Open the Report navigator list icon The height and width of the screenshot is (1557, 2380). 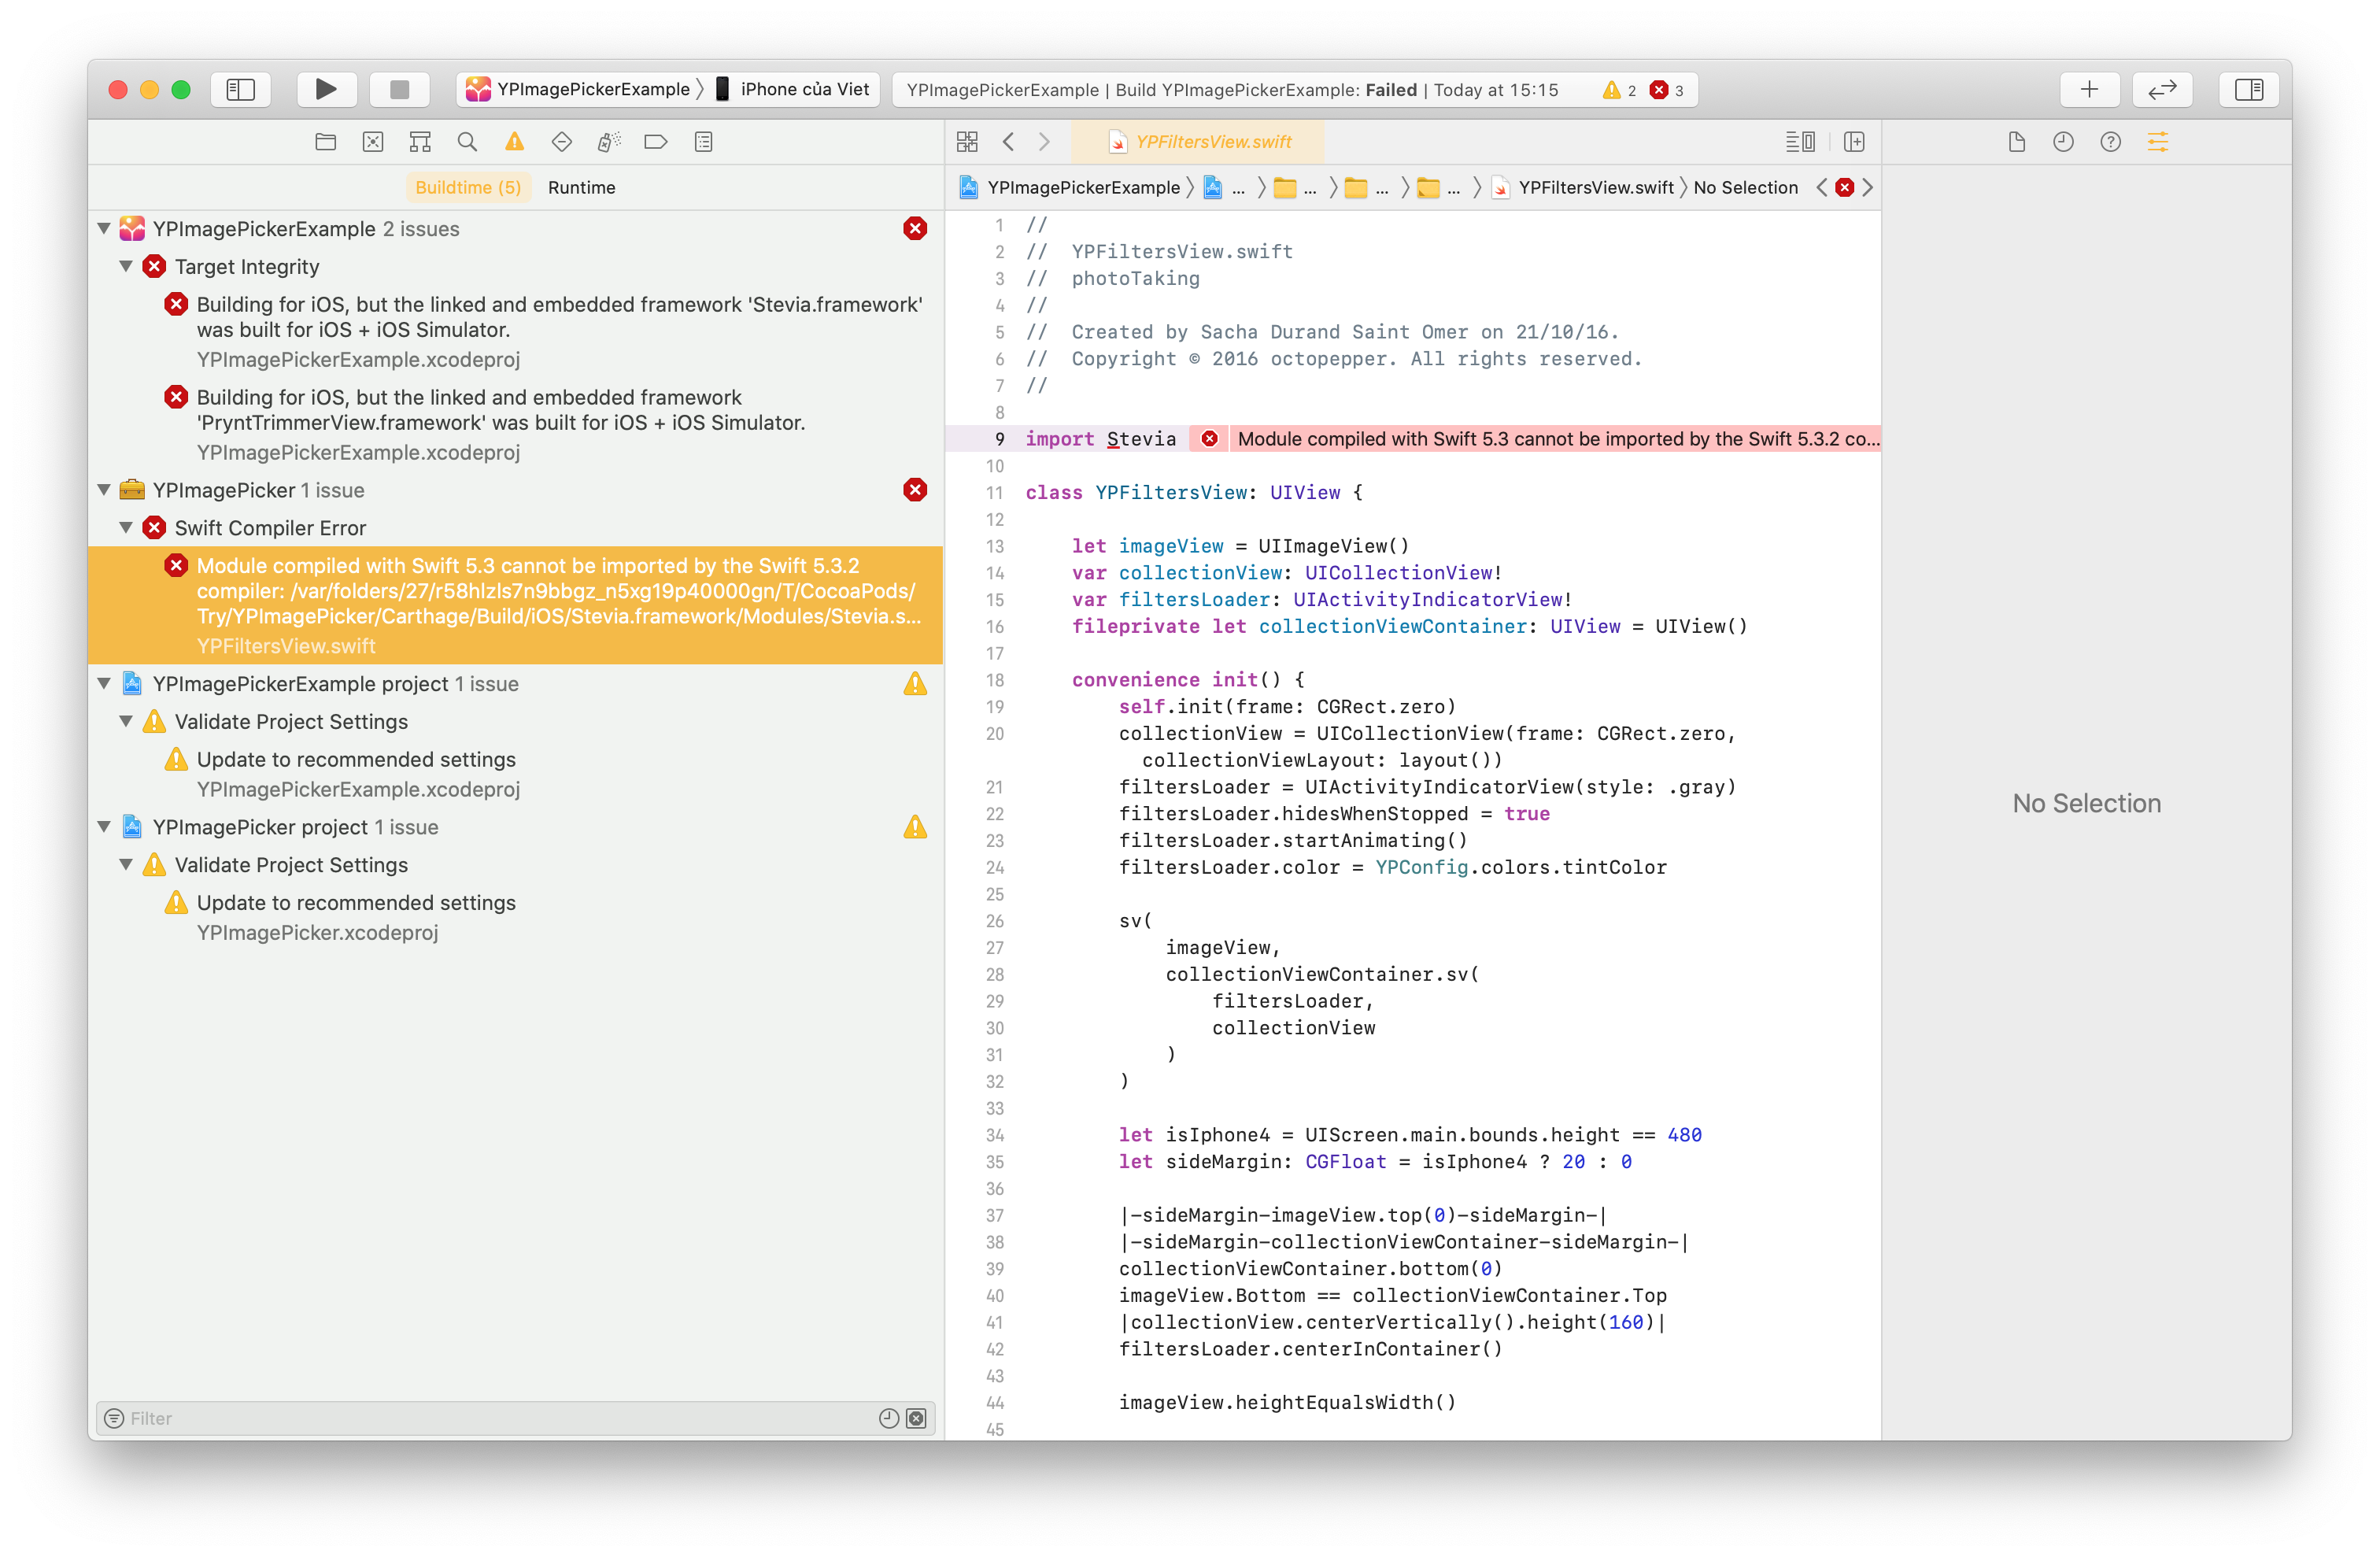[703, 141]
